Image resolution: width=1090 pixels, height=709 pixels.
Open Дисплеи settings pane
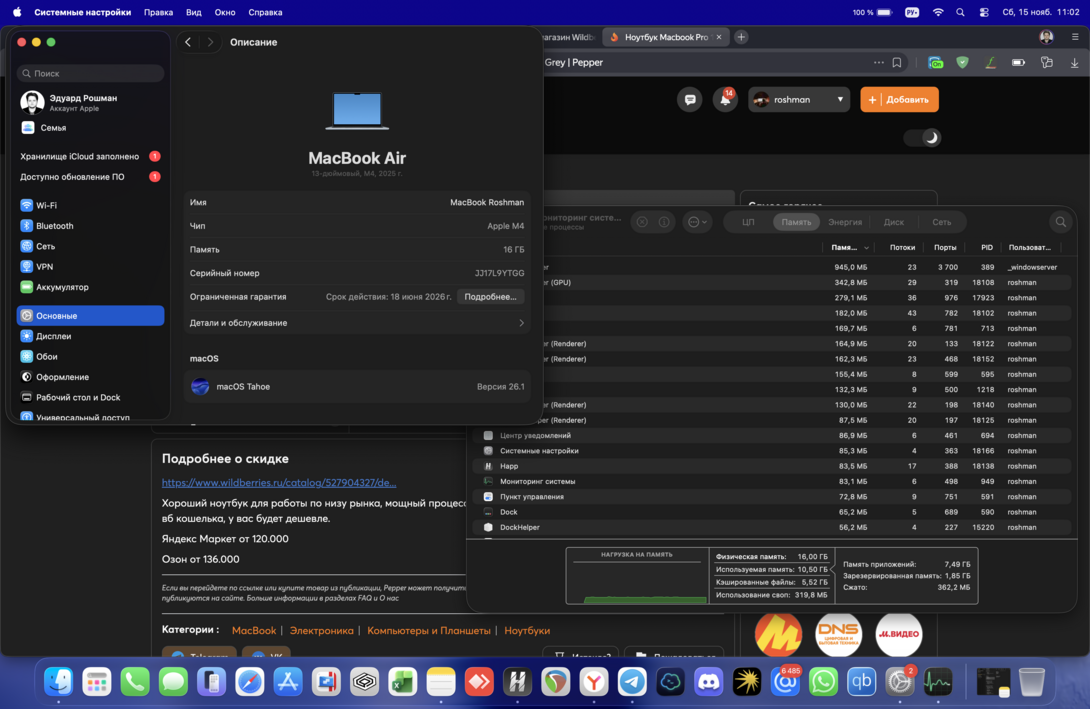pos(90,336)
